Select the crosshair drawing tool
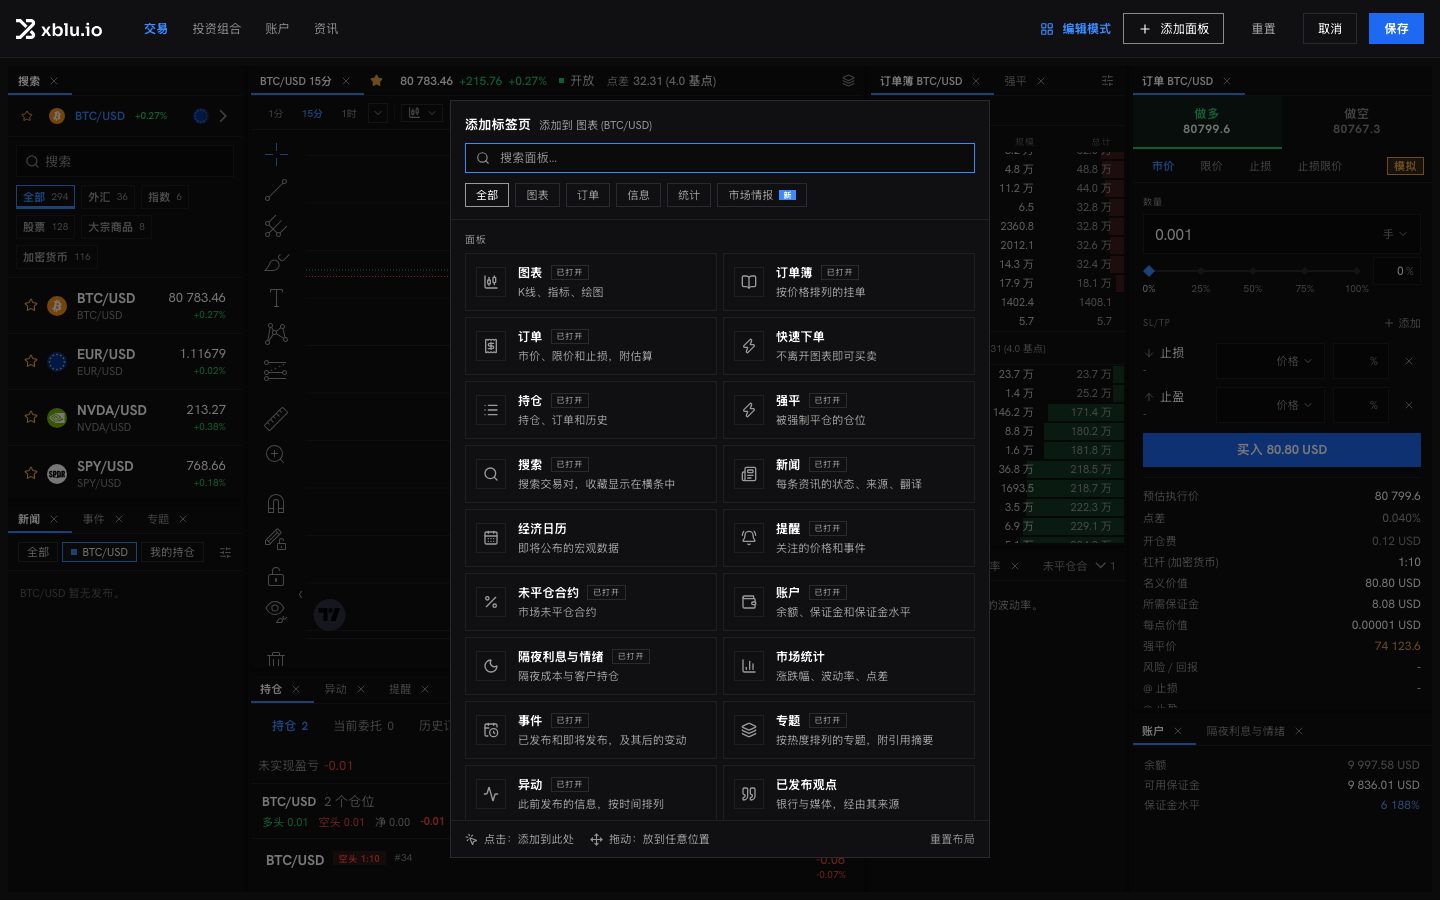 [276, 153]
